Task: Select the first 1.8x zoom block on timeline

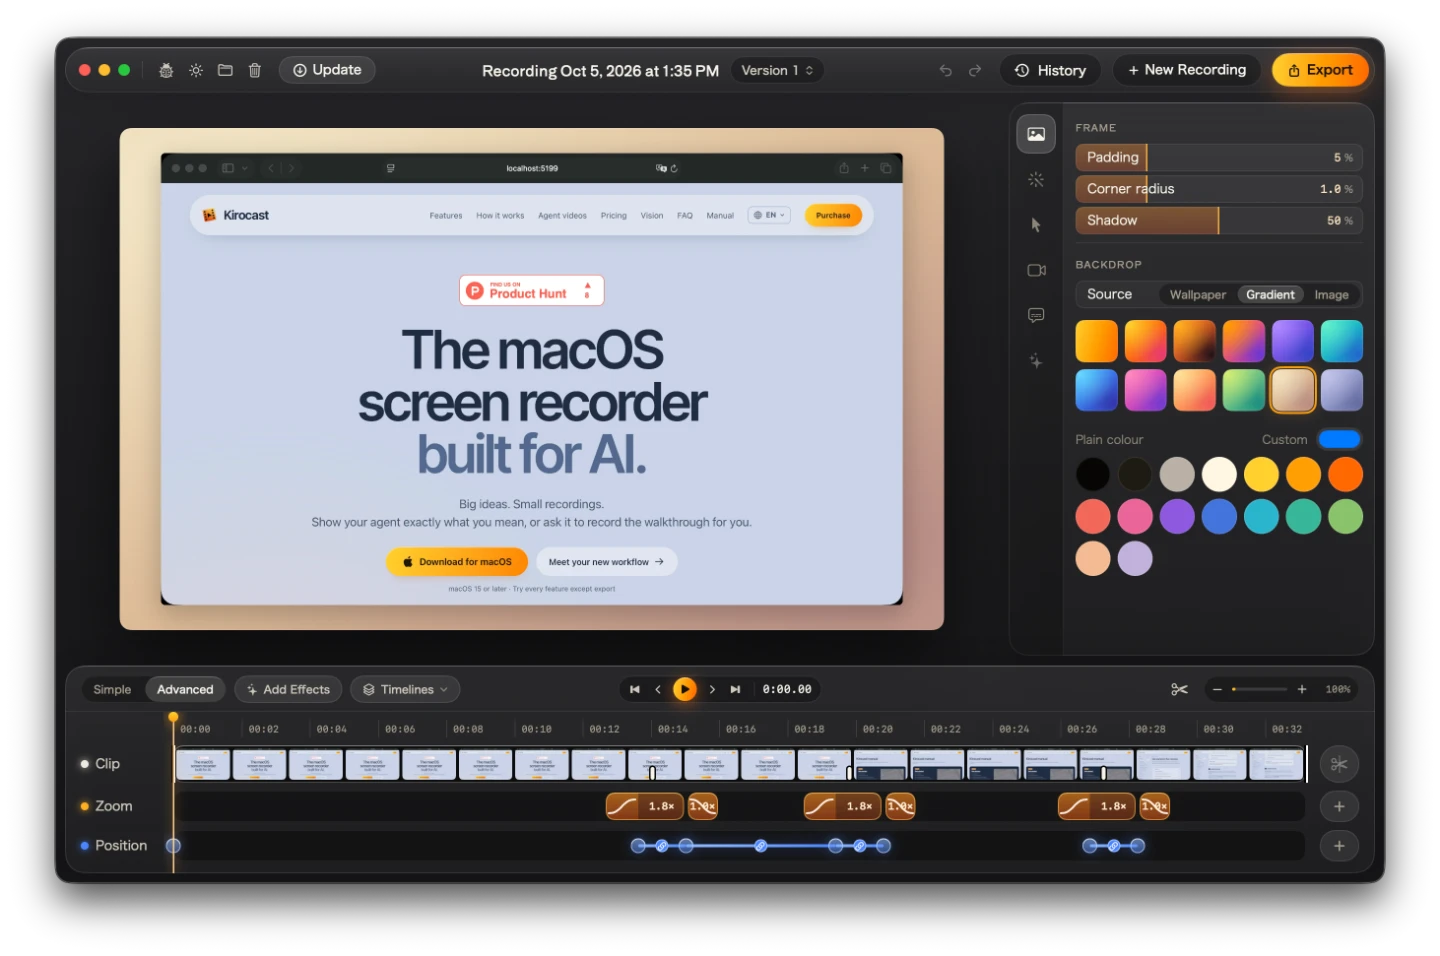Action: click(645, 806)
